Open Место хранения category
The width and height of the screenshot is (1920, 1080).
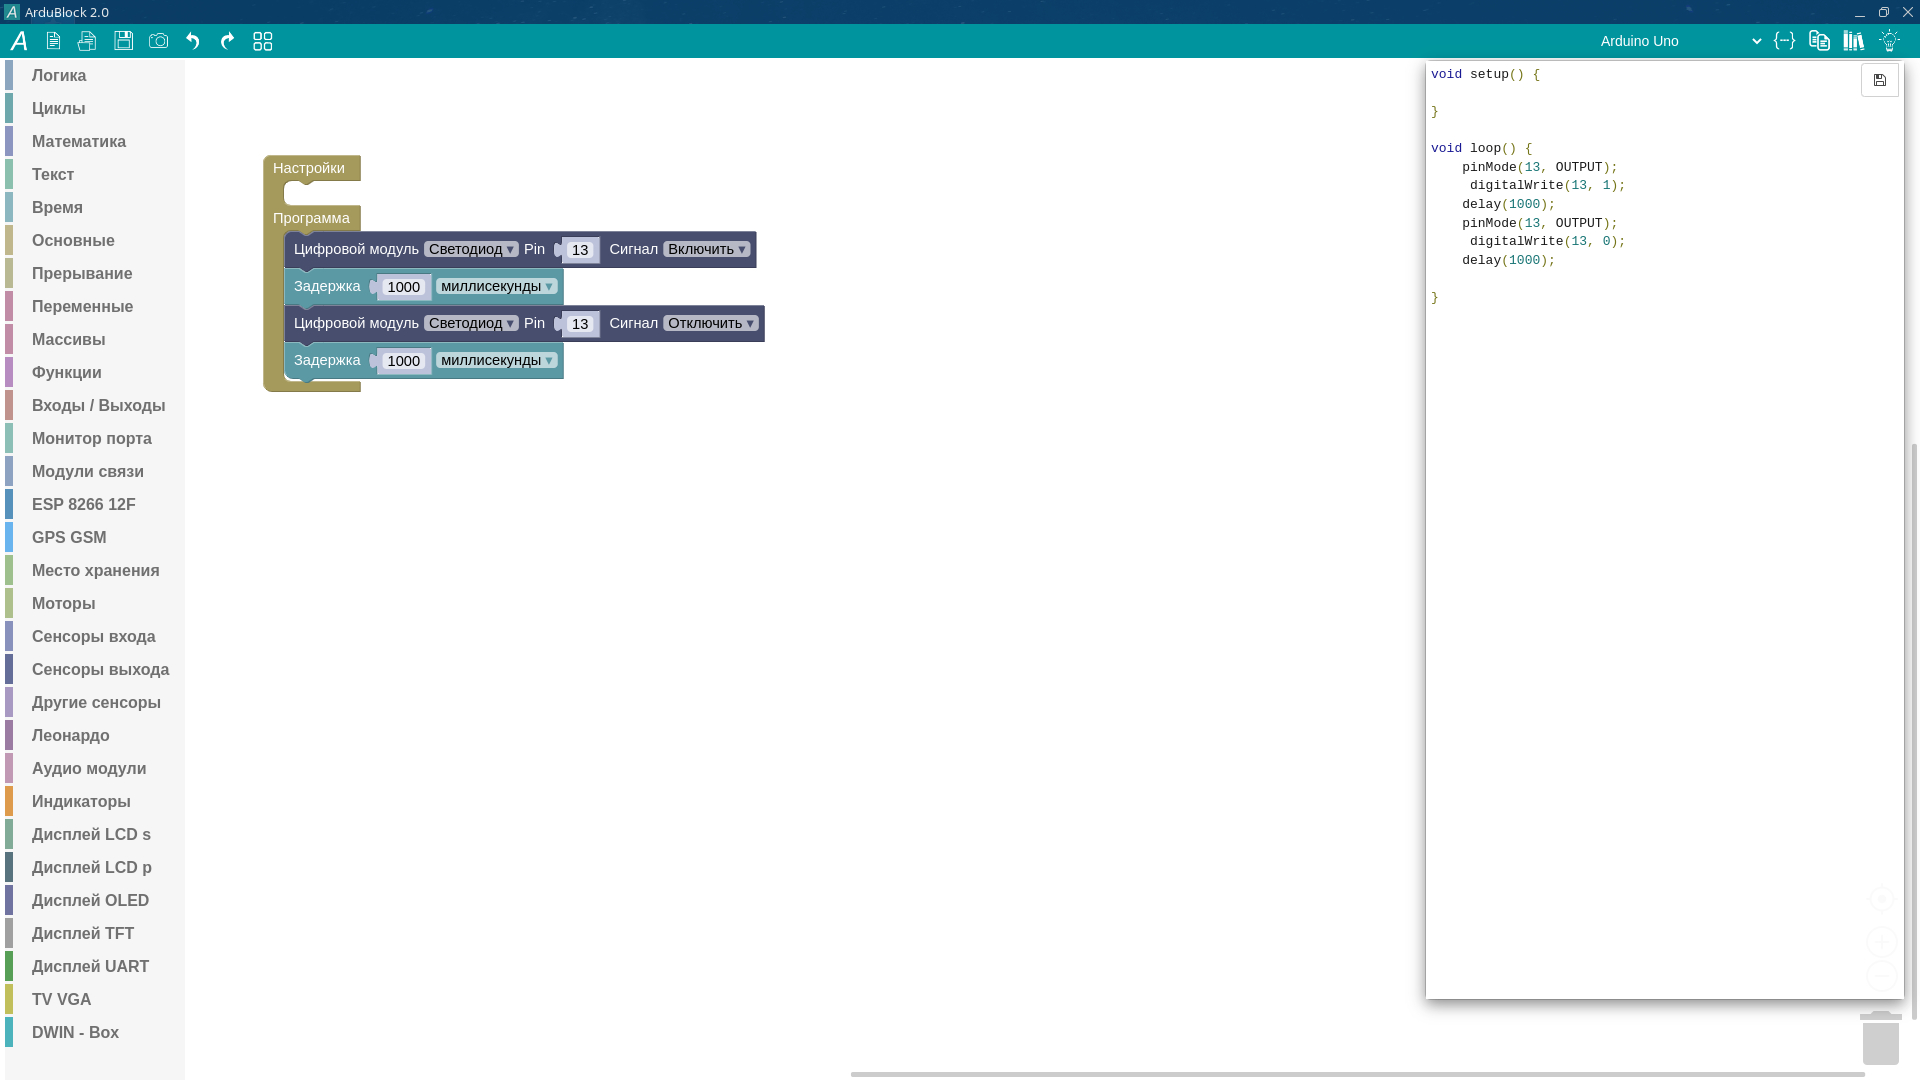coord(94,570)
